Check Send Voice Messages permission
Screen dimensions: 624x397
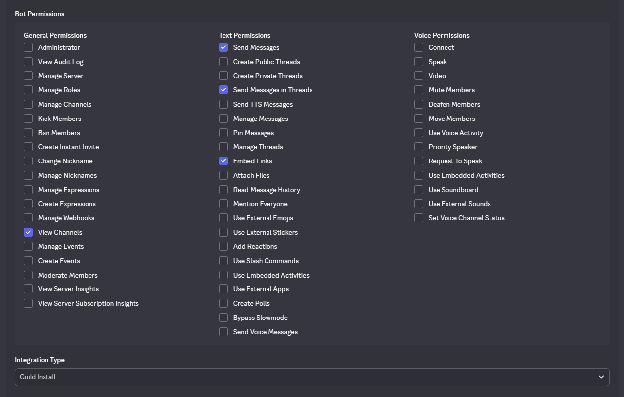point(223,331)
